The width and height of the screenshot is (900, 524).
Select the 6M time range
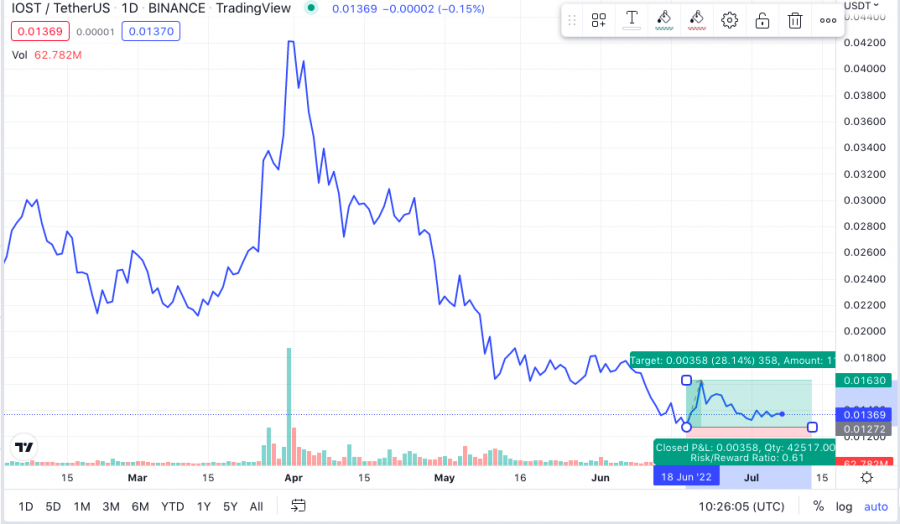(x=140, y=506)
